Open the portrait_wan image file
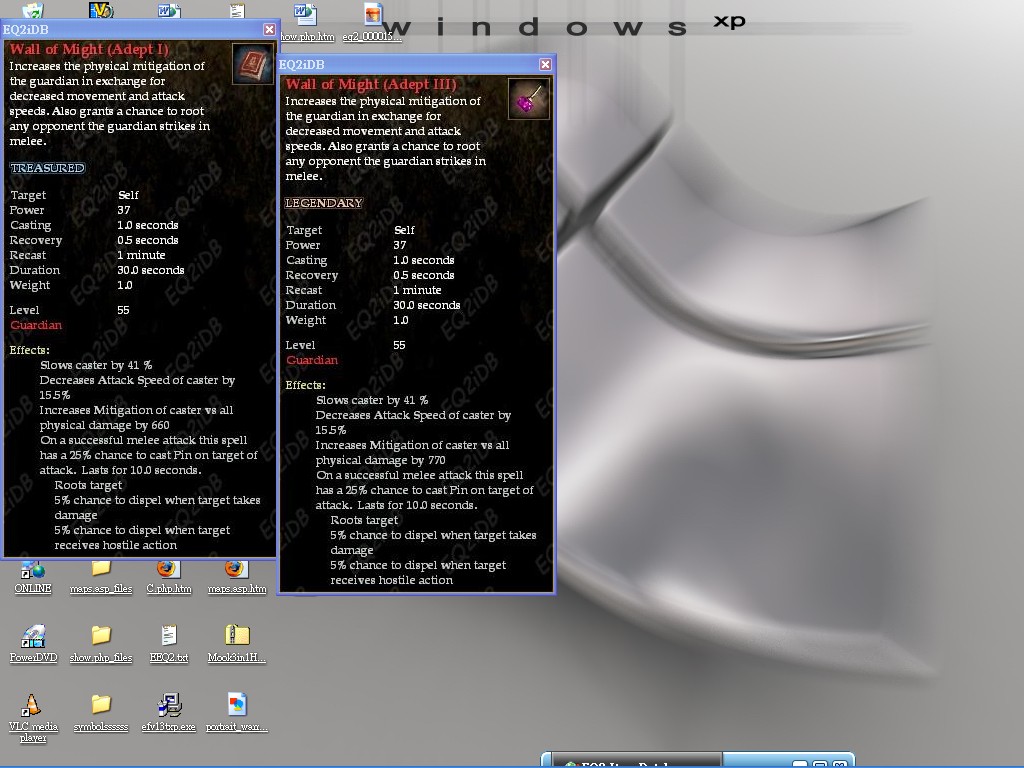Viewport: 1024px width, 768px height. [x=237, y=706]
